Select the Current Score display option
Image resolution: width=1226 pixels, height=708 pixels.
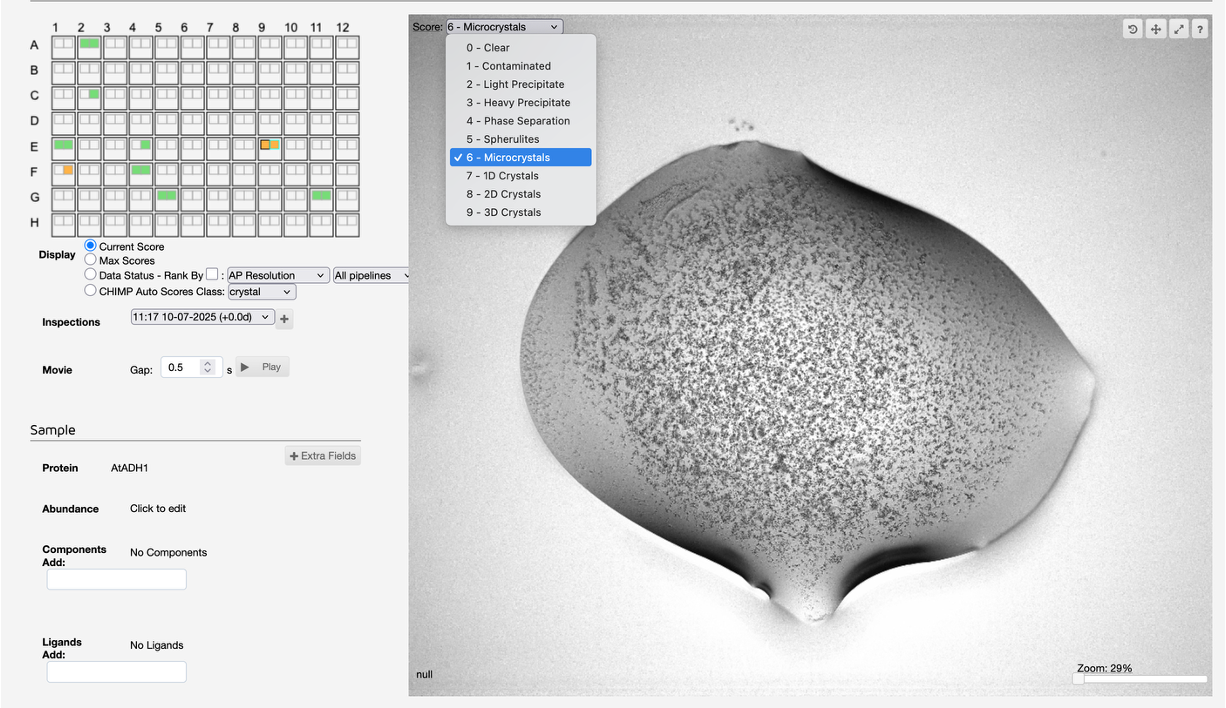point(91,246)
